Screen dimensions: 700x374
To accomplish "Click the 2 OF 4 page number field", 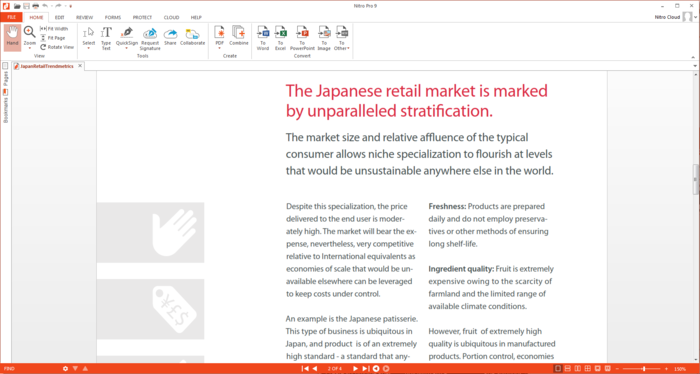I will coord(335,369).
